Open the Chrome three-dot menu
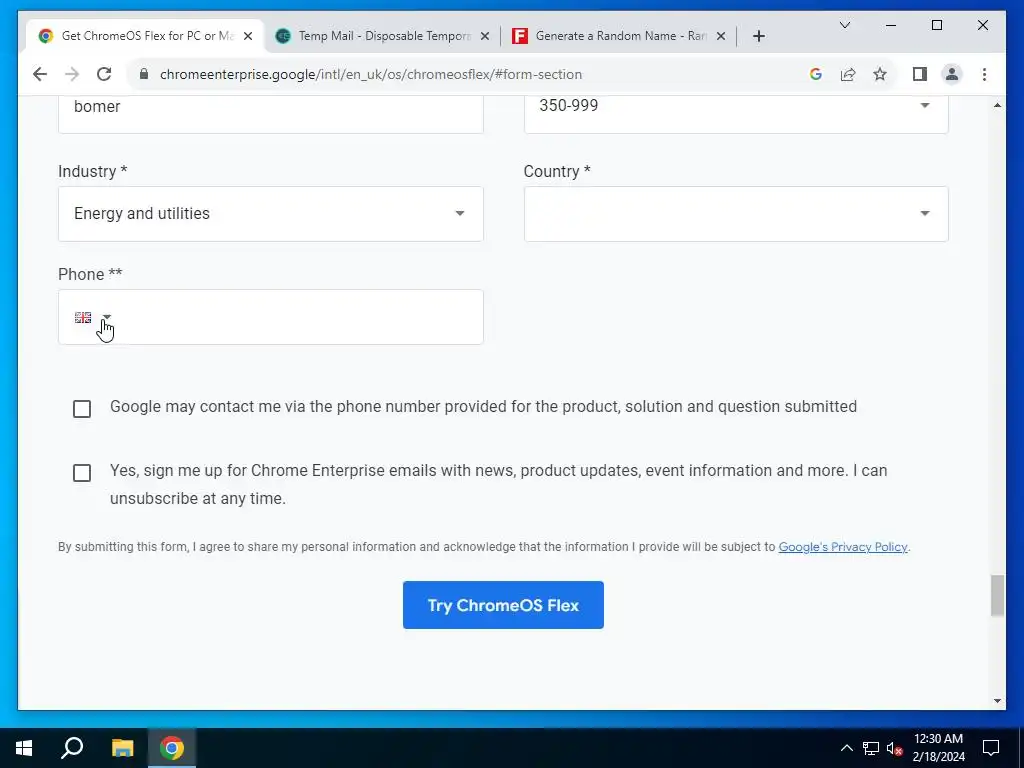The height and width of the screenshot is (768, 1024). point(984,74)
